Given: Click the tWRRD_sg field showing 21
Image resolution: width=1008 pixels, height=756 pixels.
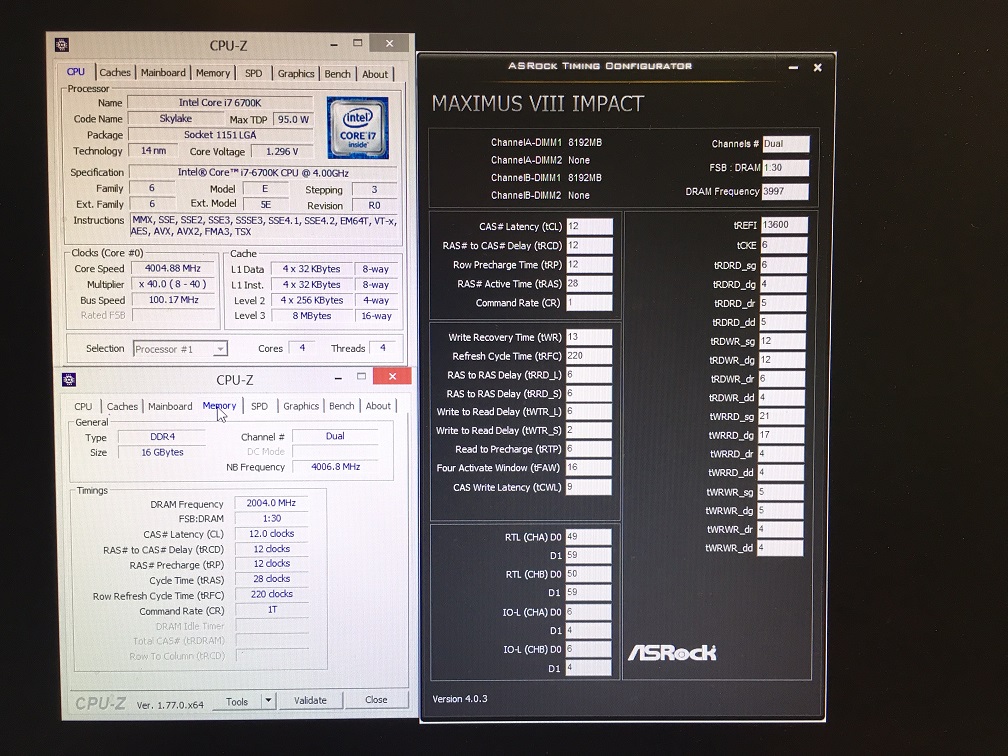Looking at the screenshot, I should point(781,416).
